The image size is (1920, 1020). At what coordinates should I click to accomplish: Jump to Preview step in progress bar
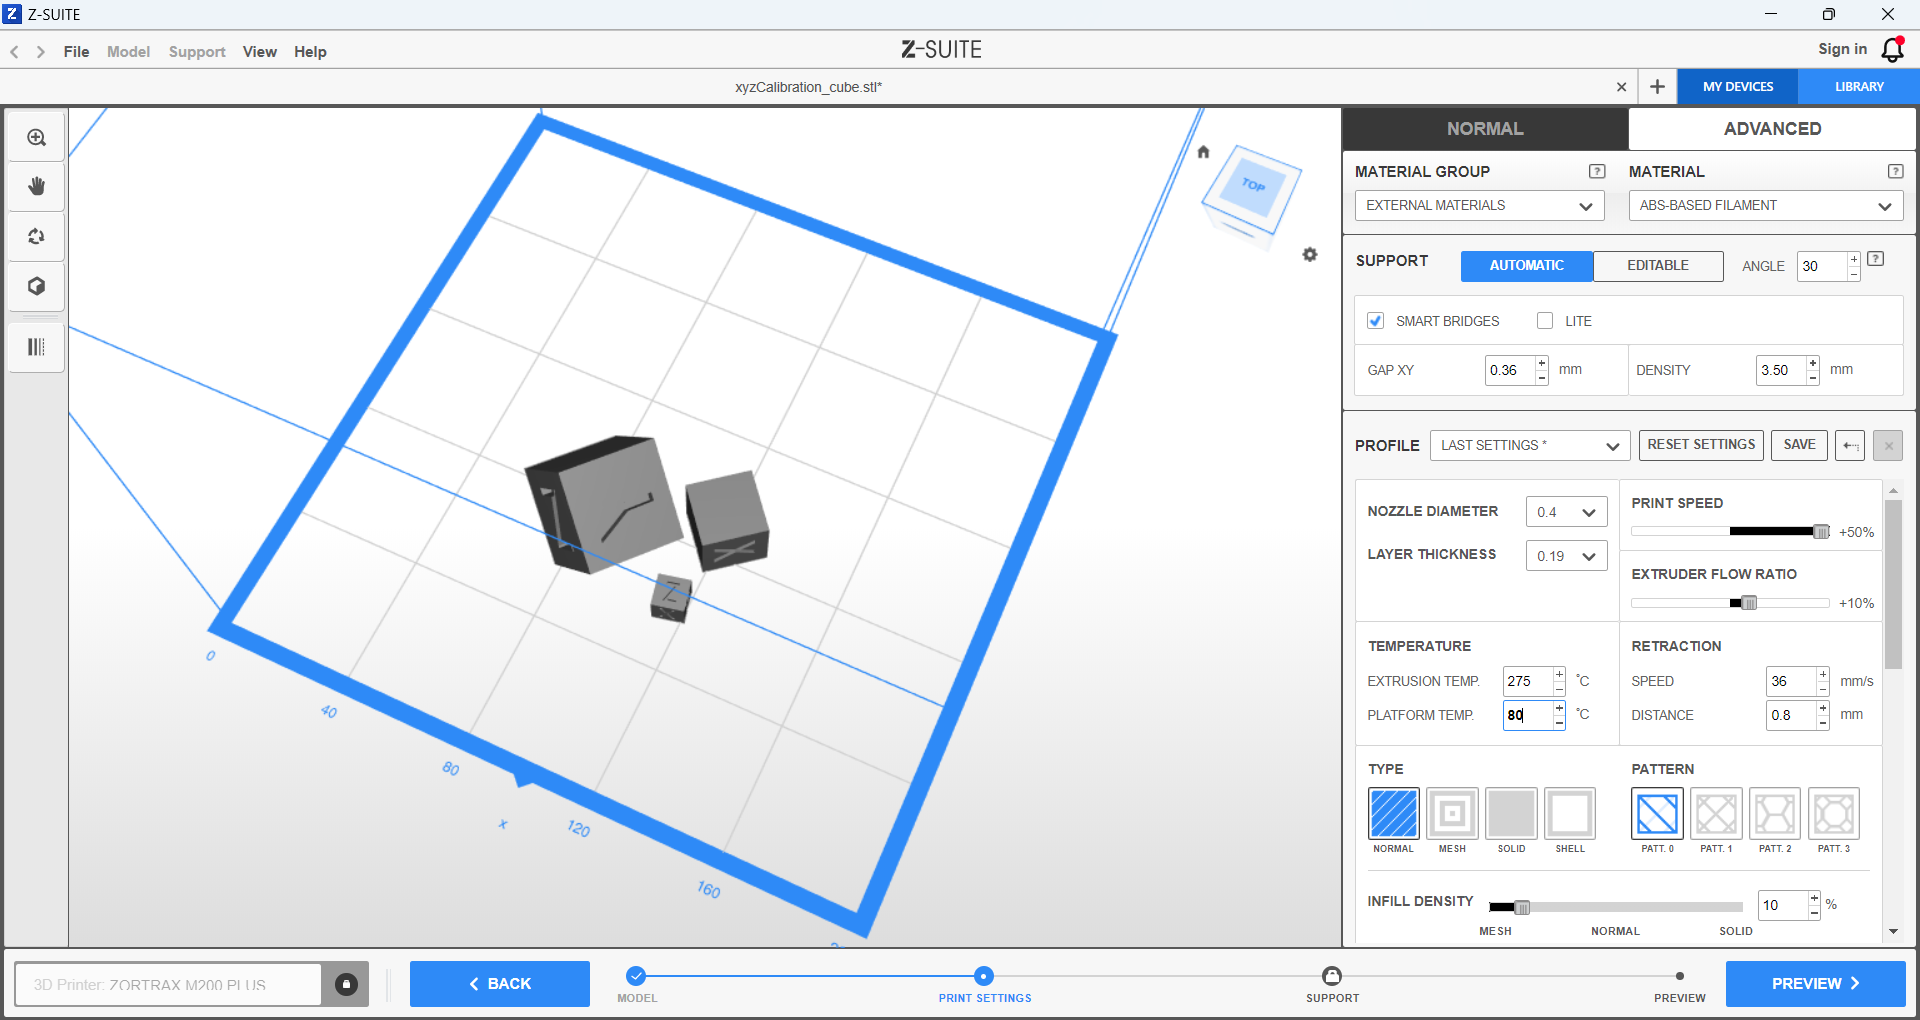(x=1680, y=976)
